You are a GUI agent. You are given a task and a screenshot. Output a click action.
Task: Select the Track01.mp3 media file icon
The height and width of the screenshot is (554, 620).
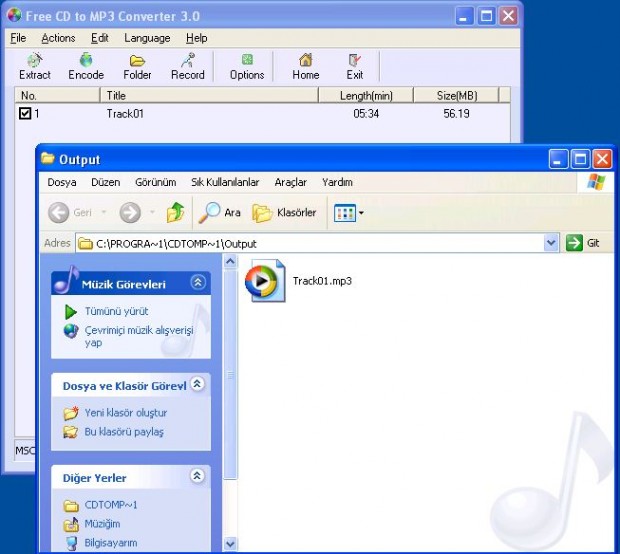(265, 281)
